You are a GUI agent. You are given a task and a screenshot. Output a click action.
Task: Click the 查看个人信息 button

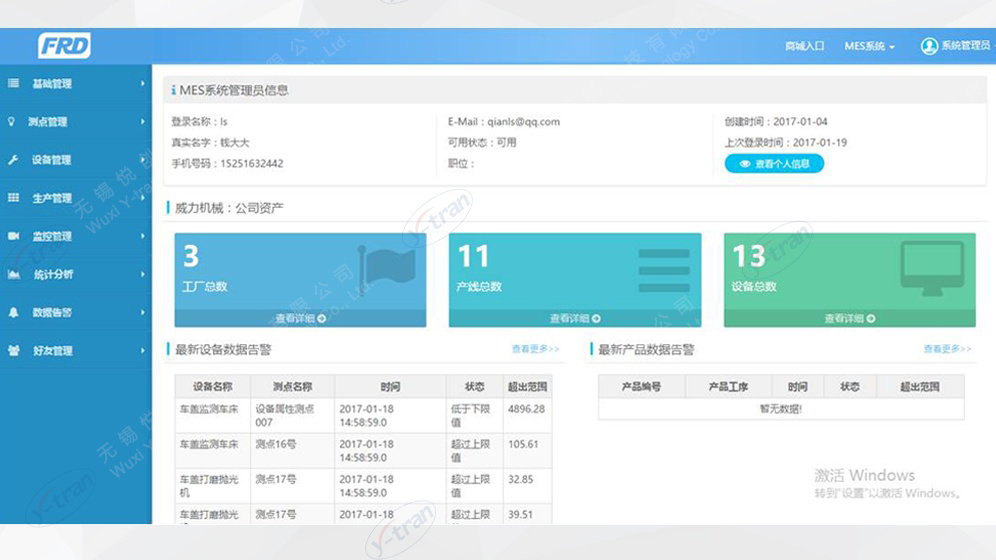coord(774,163)
